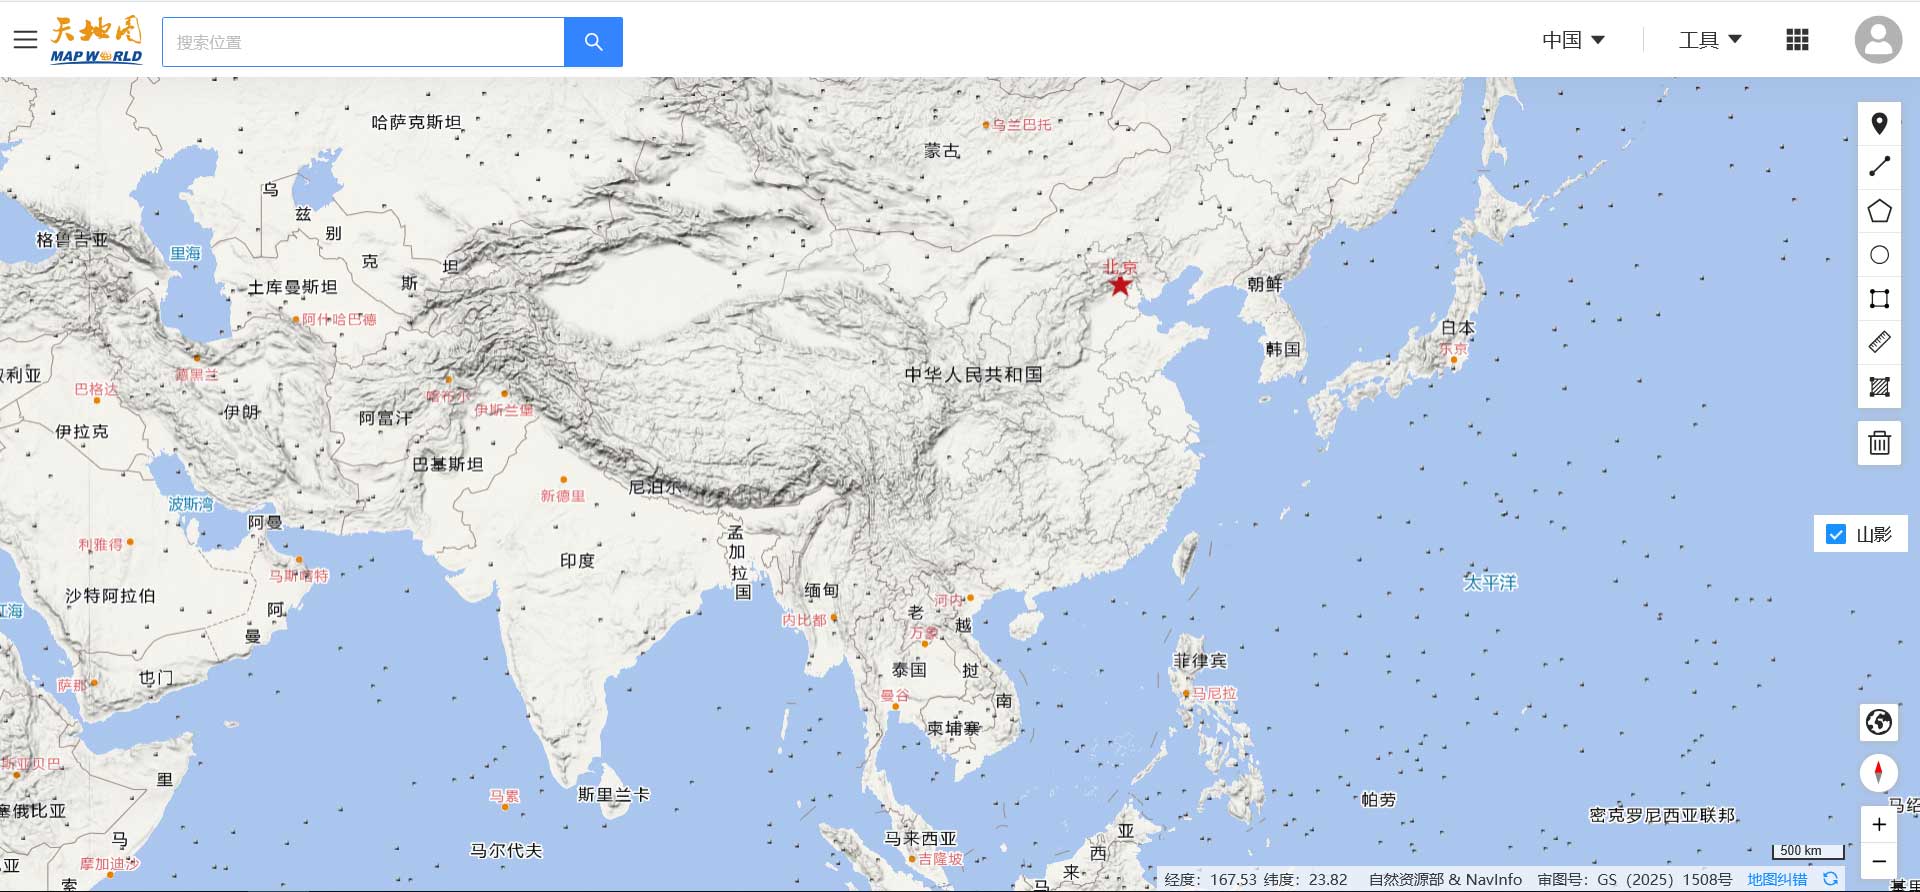1920x892 pixels.
Task: Click the 沙特阿拉伯 country label
Action: (110, 596)
